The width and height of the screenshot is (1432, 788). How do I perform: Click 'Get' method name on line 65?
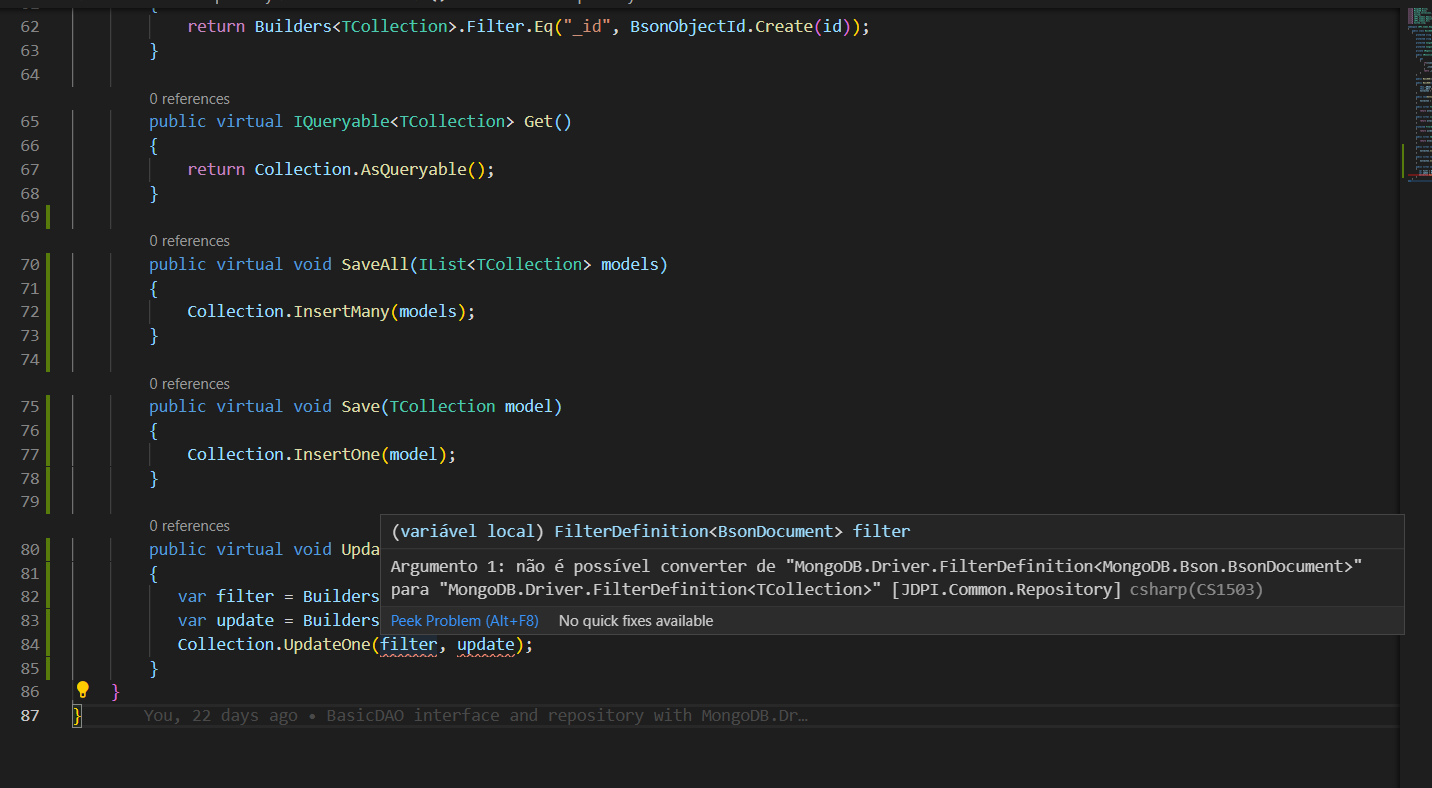(538, 121)
